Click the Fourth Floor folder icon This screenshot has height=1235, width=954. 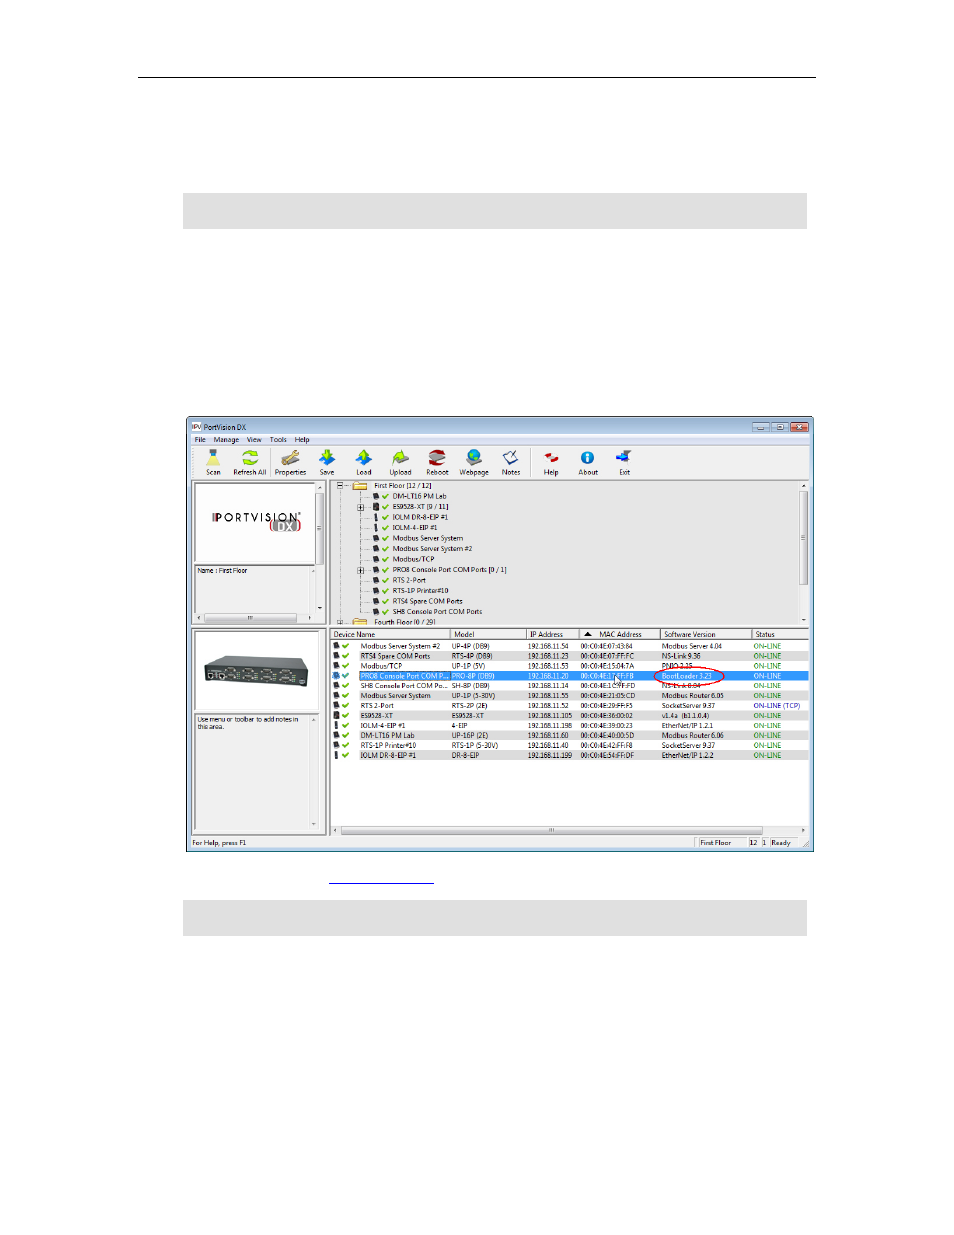(x=360, y=622)
